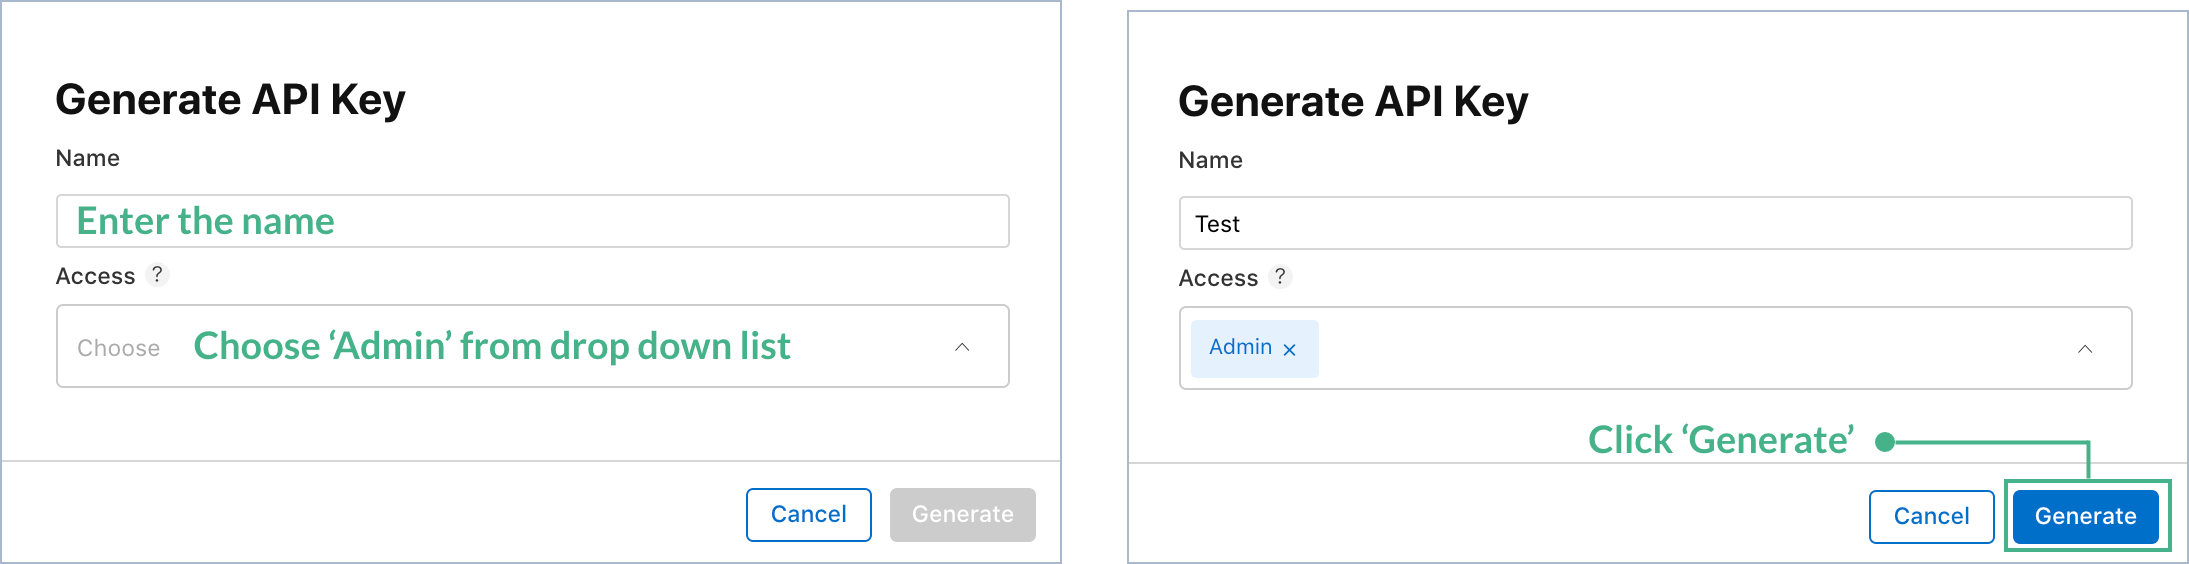
Task: Click the Generate API Key heading above the empty form
Action: [x=230, y=100]
